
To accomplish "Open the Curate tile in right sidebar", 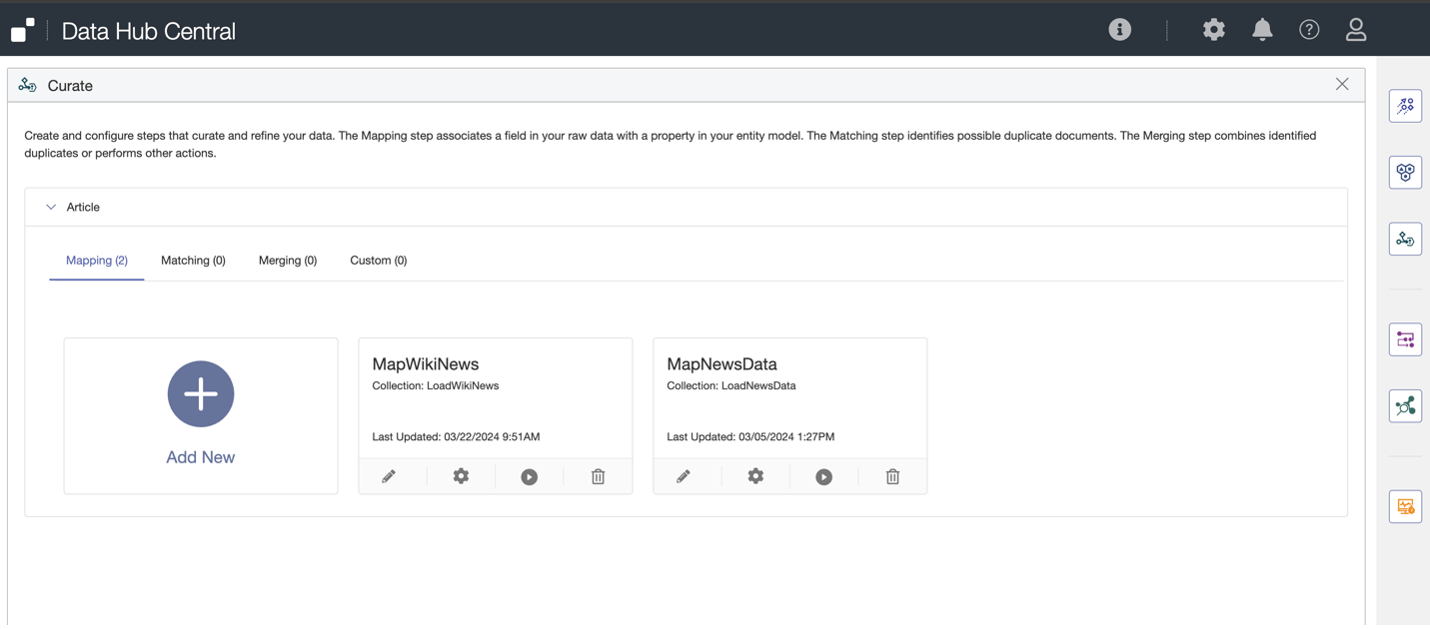I will (1405, 239).
